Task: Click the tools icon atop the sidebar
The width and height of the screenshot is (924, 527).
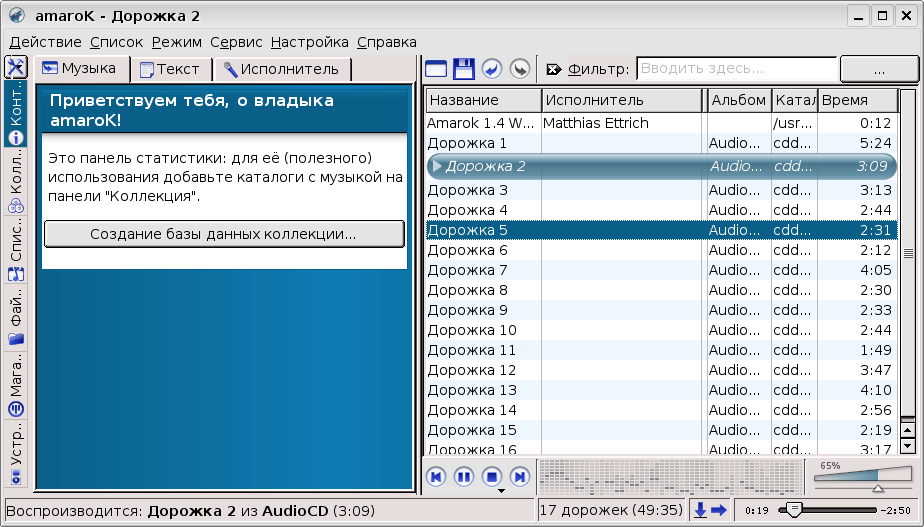Action: (16, 67)
